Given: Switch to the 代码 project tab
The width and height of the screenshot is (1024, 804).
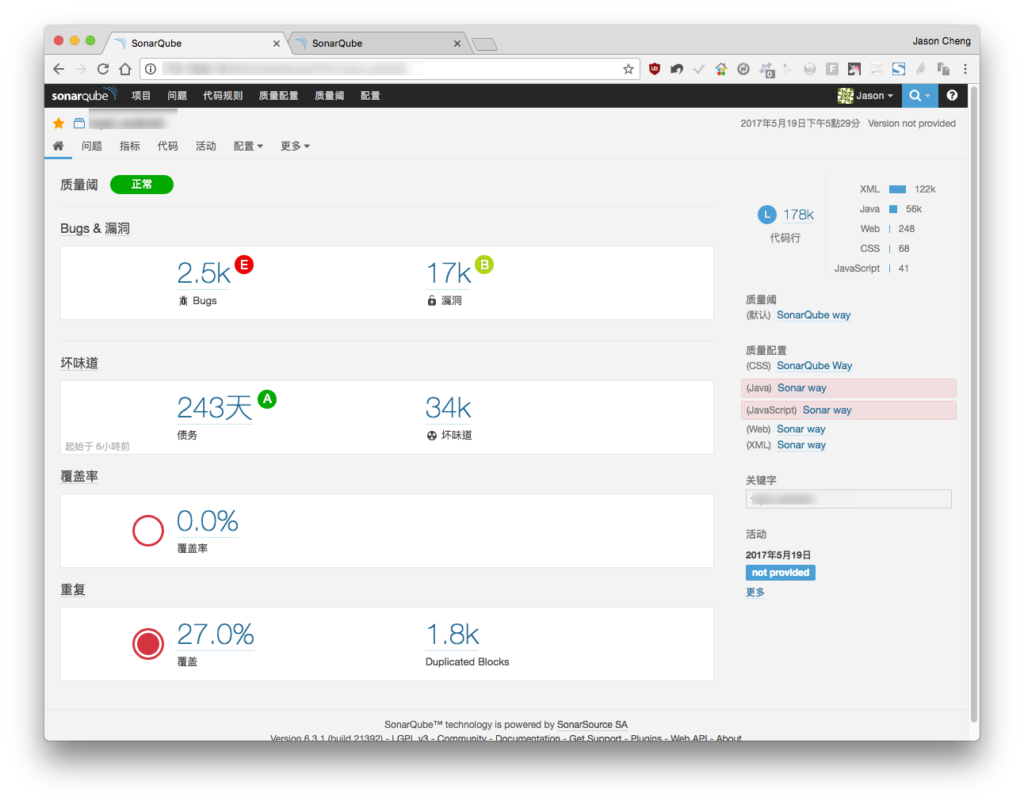Looking at the screenshot, I should point(168,146).
